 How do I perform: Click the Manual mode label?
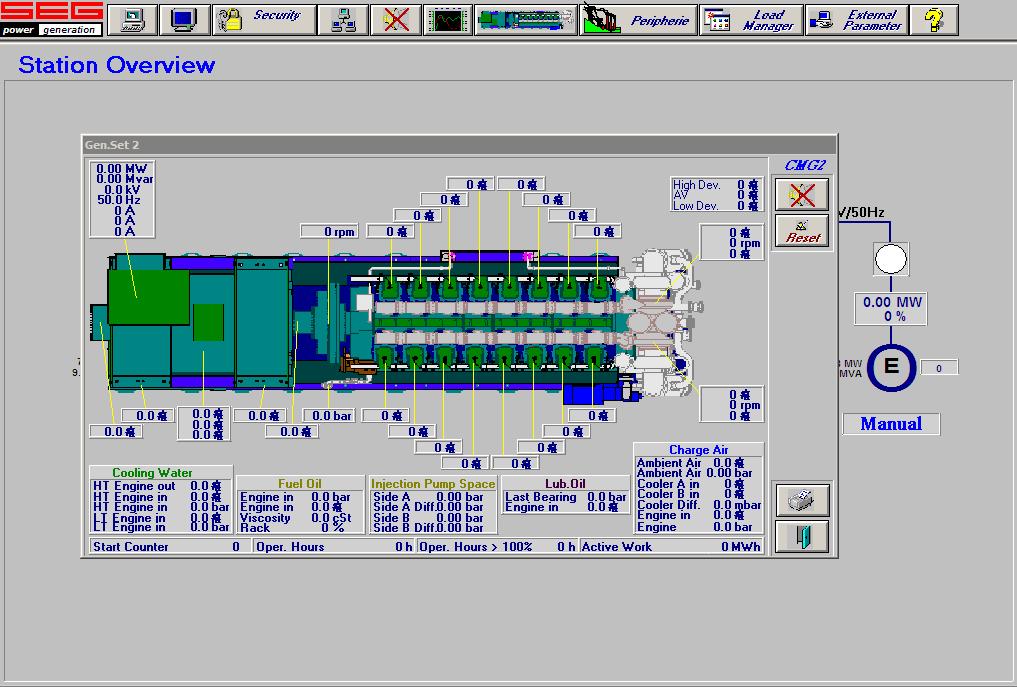(891, 424)
